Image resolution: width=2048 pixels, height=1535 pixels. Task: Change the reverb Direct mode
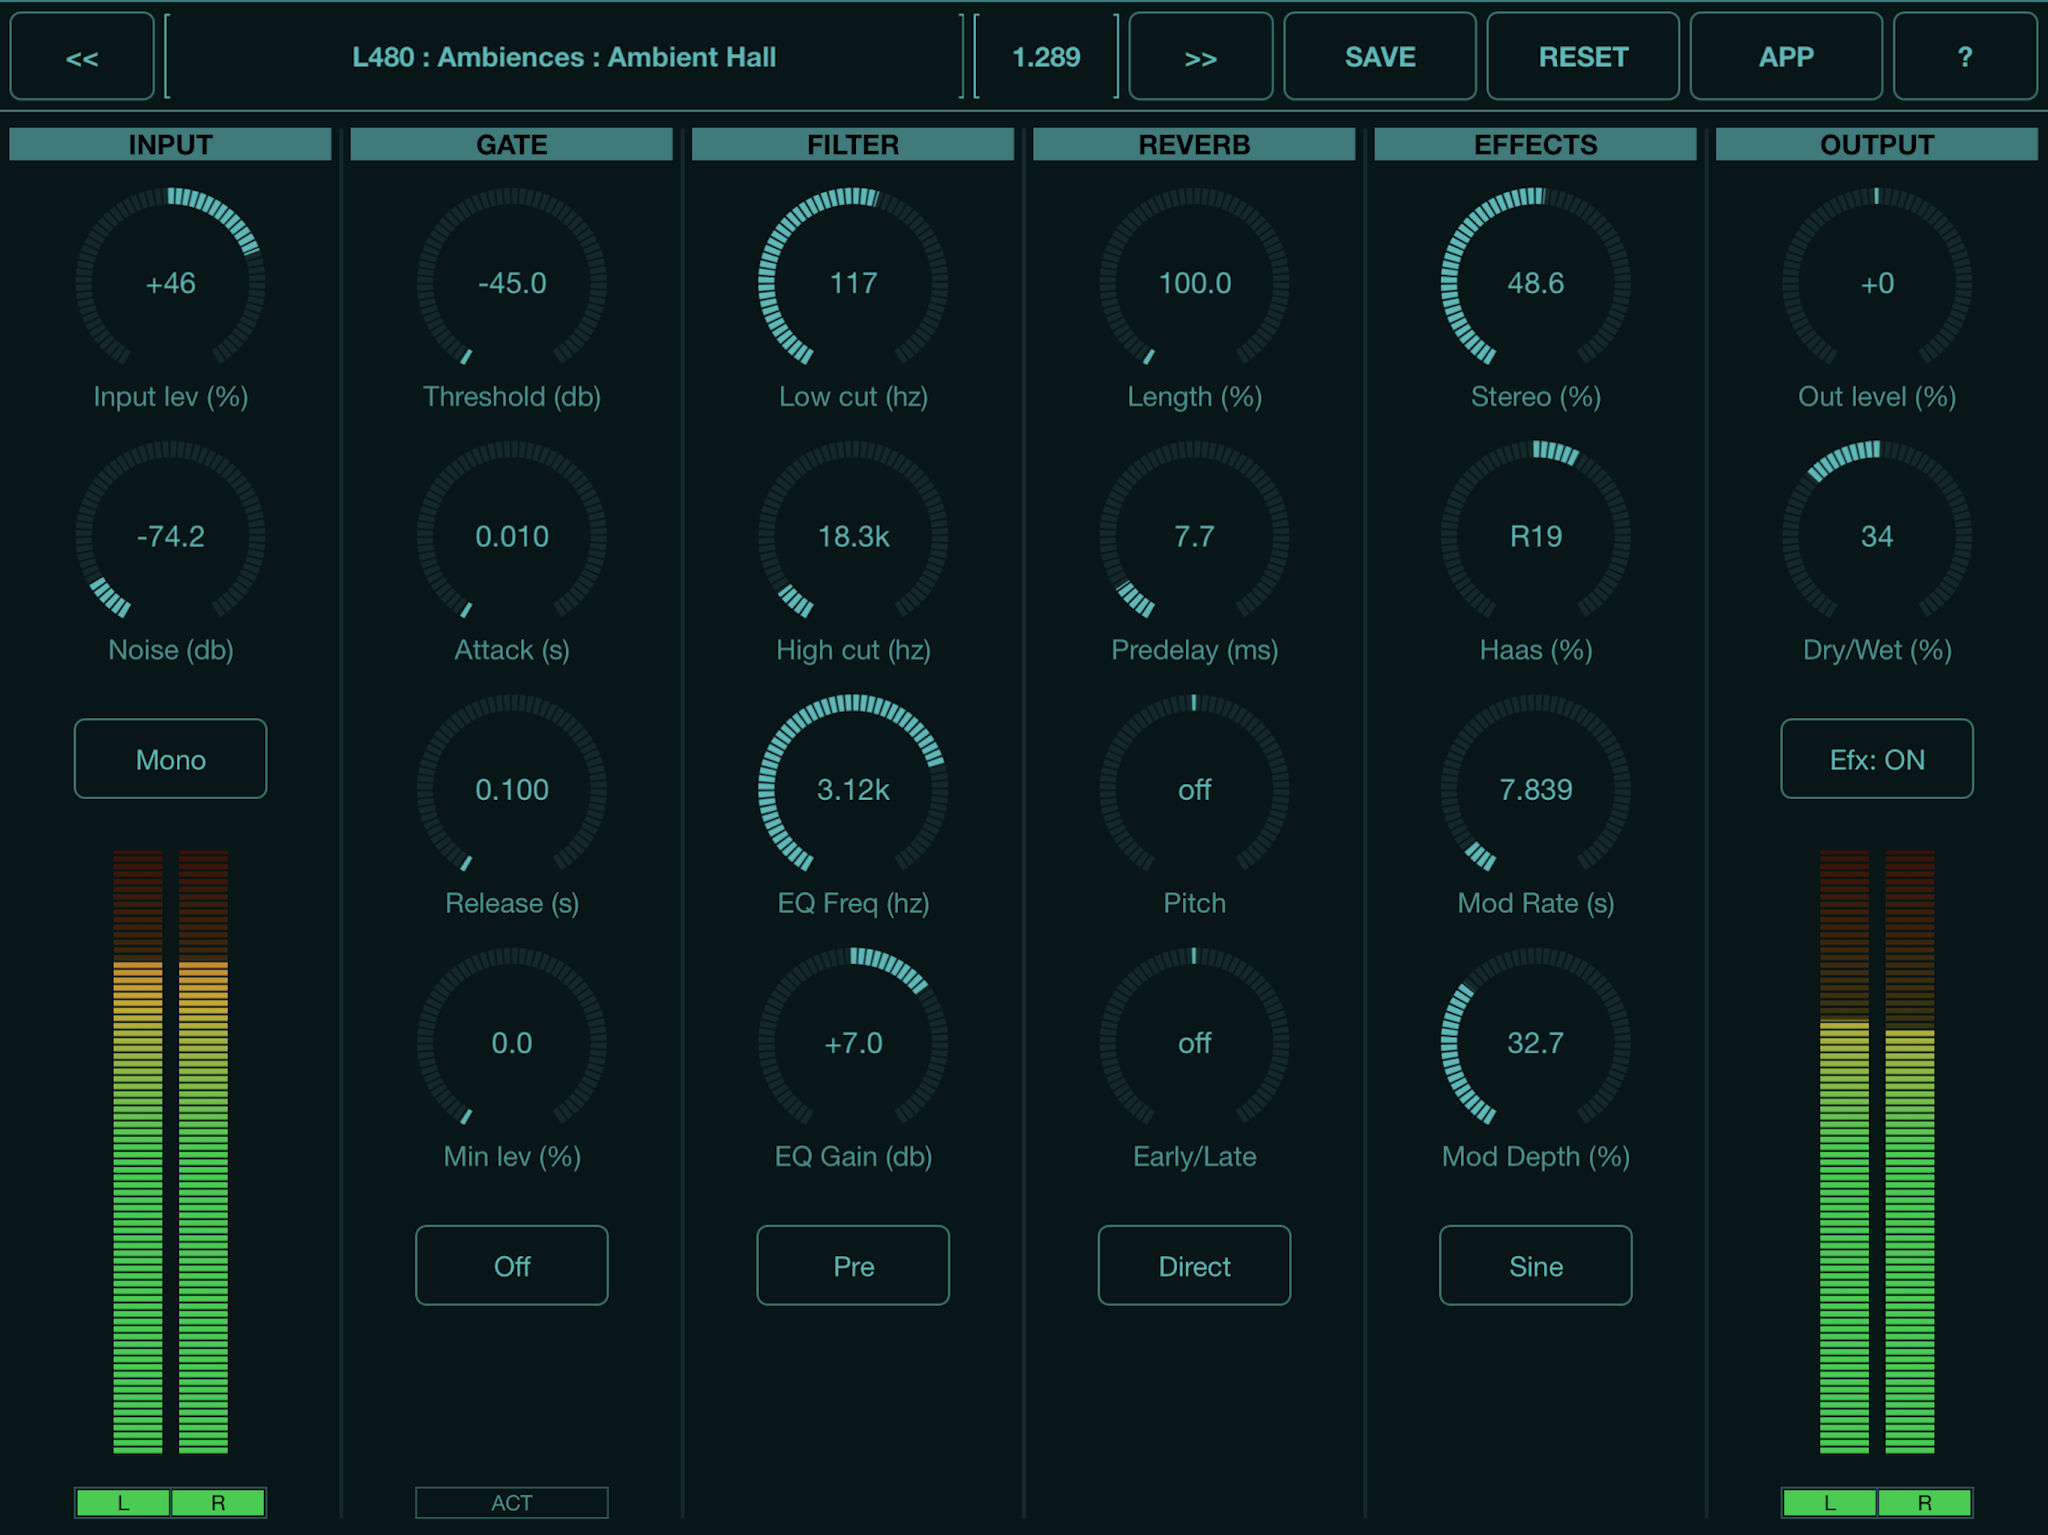[x=1194, y=1266]
